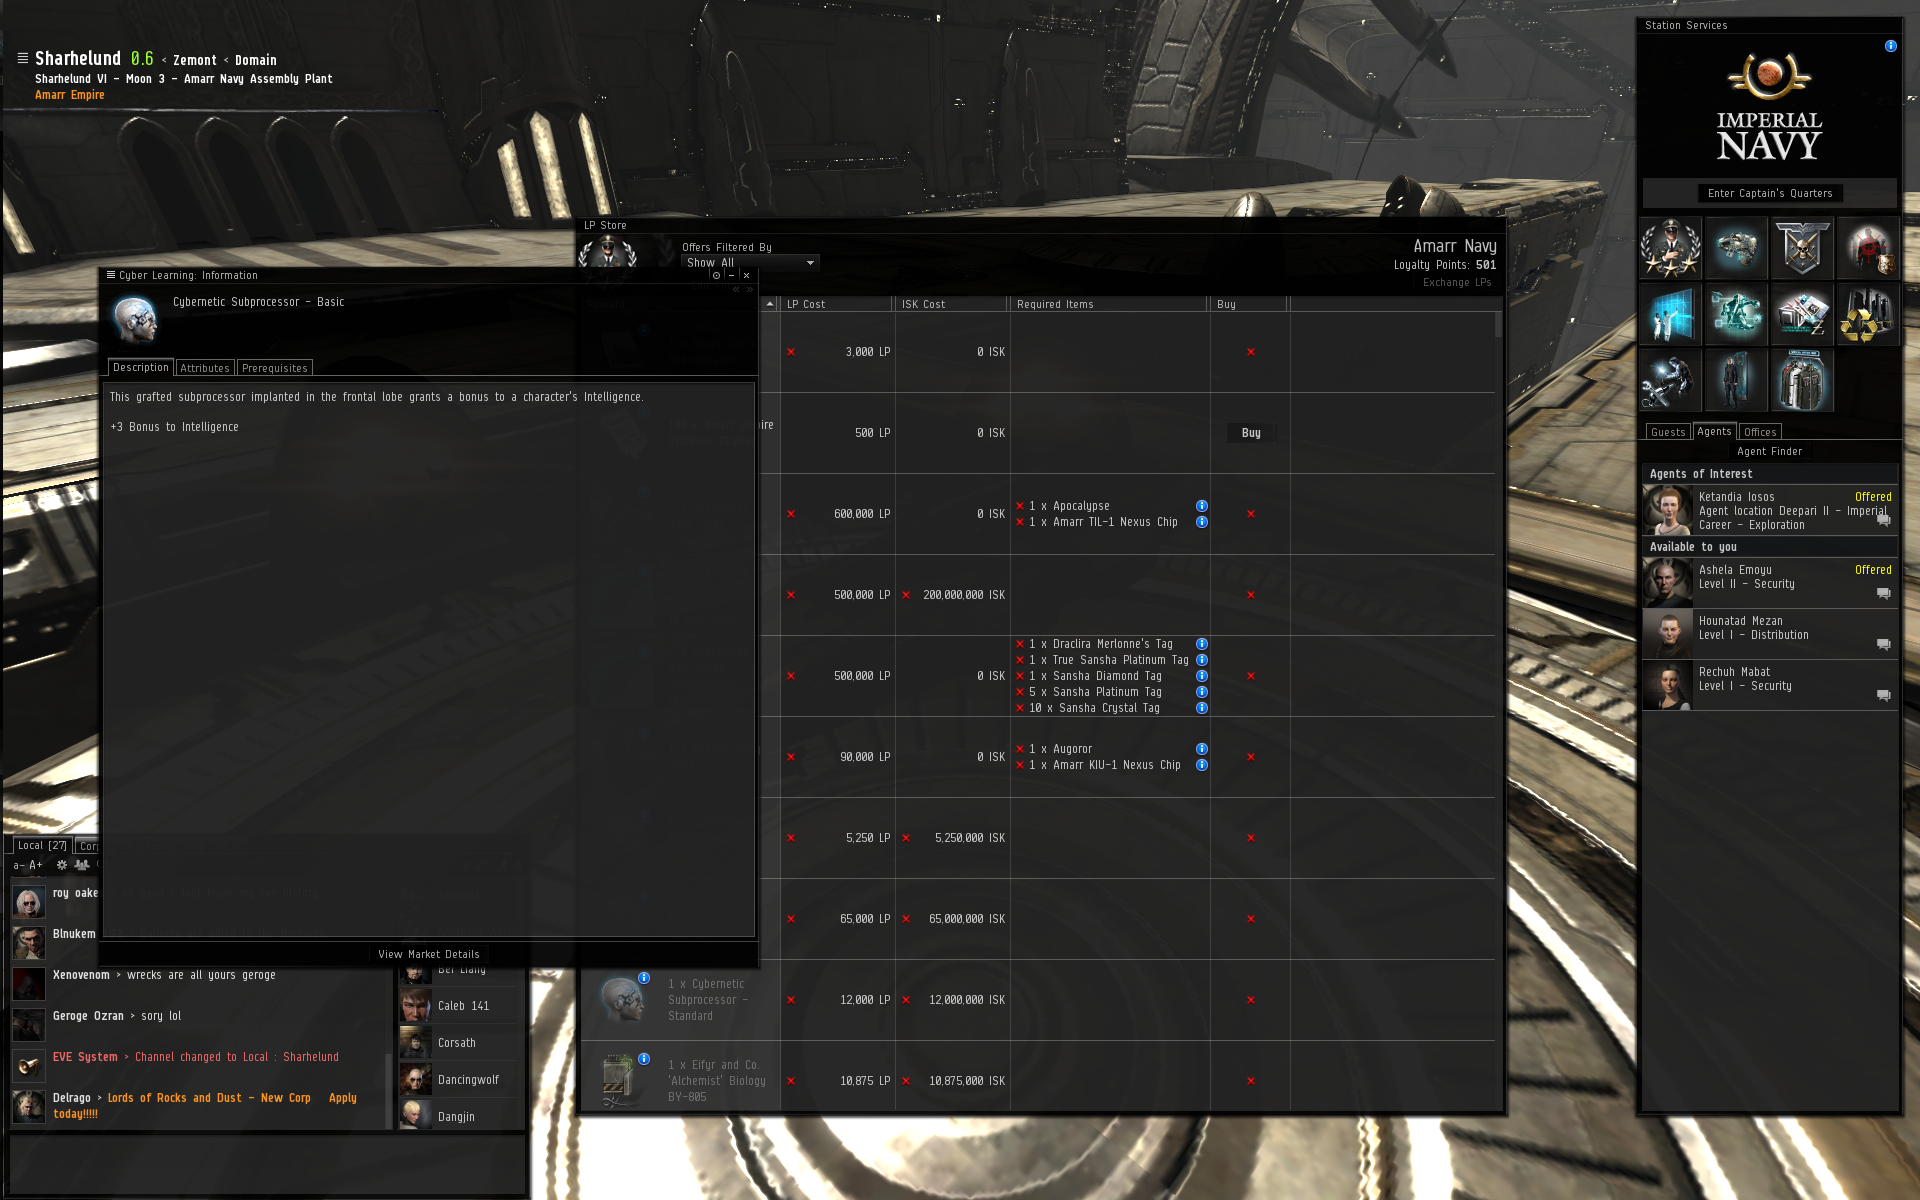Toggle the chat member list icon

coord(82,865)
